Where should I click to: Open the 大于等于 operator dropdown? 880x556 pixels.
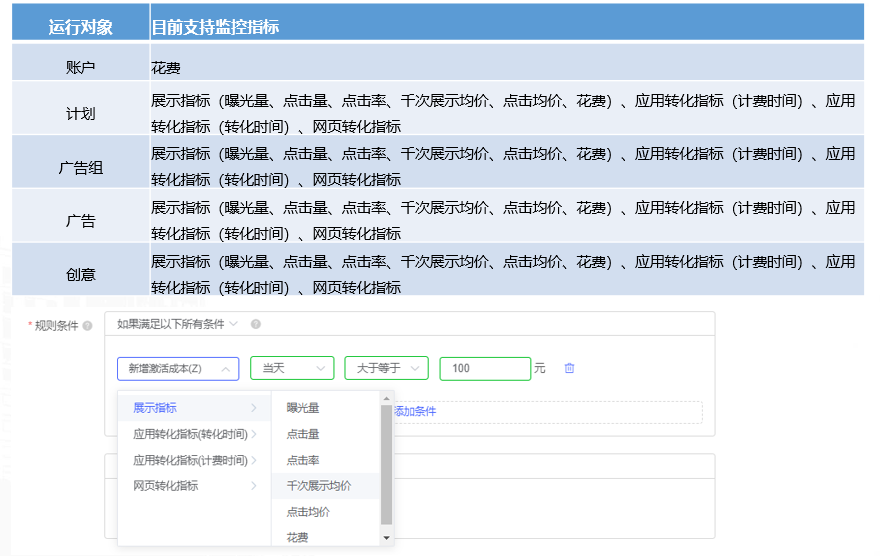[386, 369]
